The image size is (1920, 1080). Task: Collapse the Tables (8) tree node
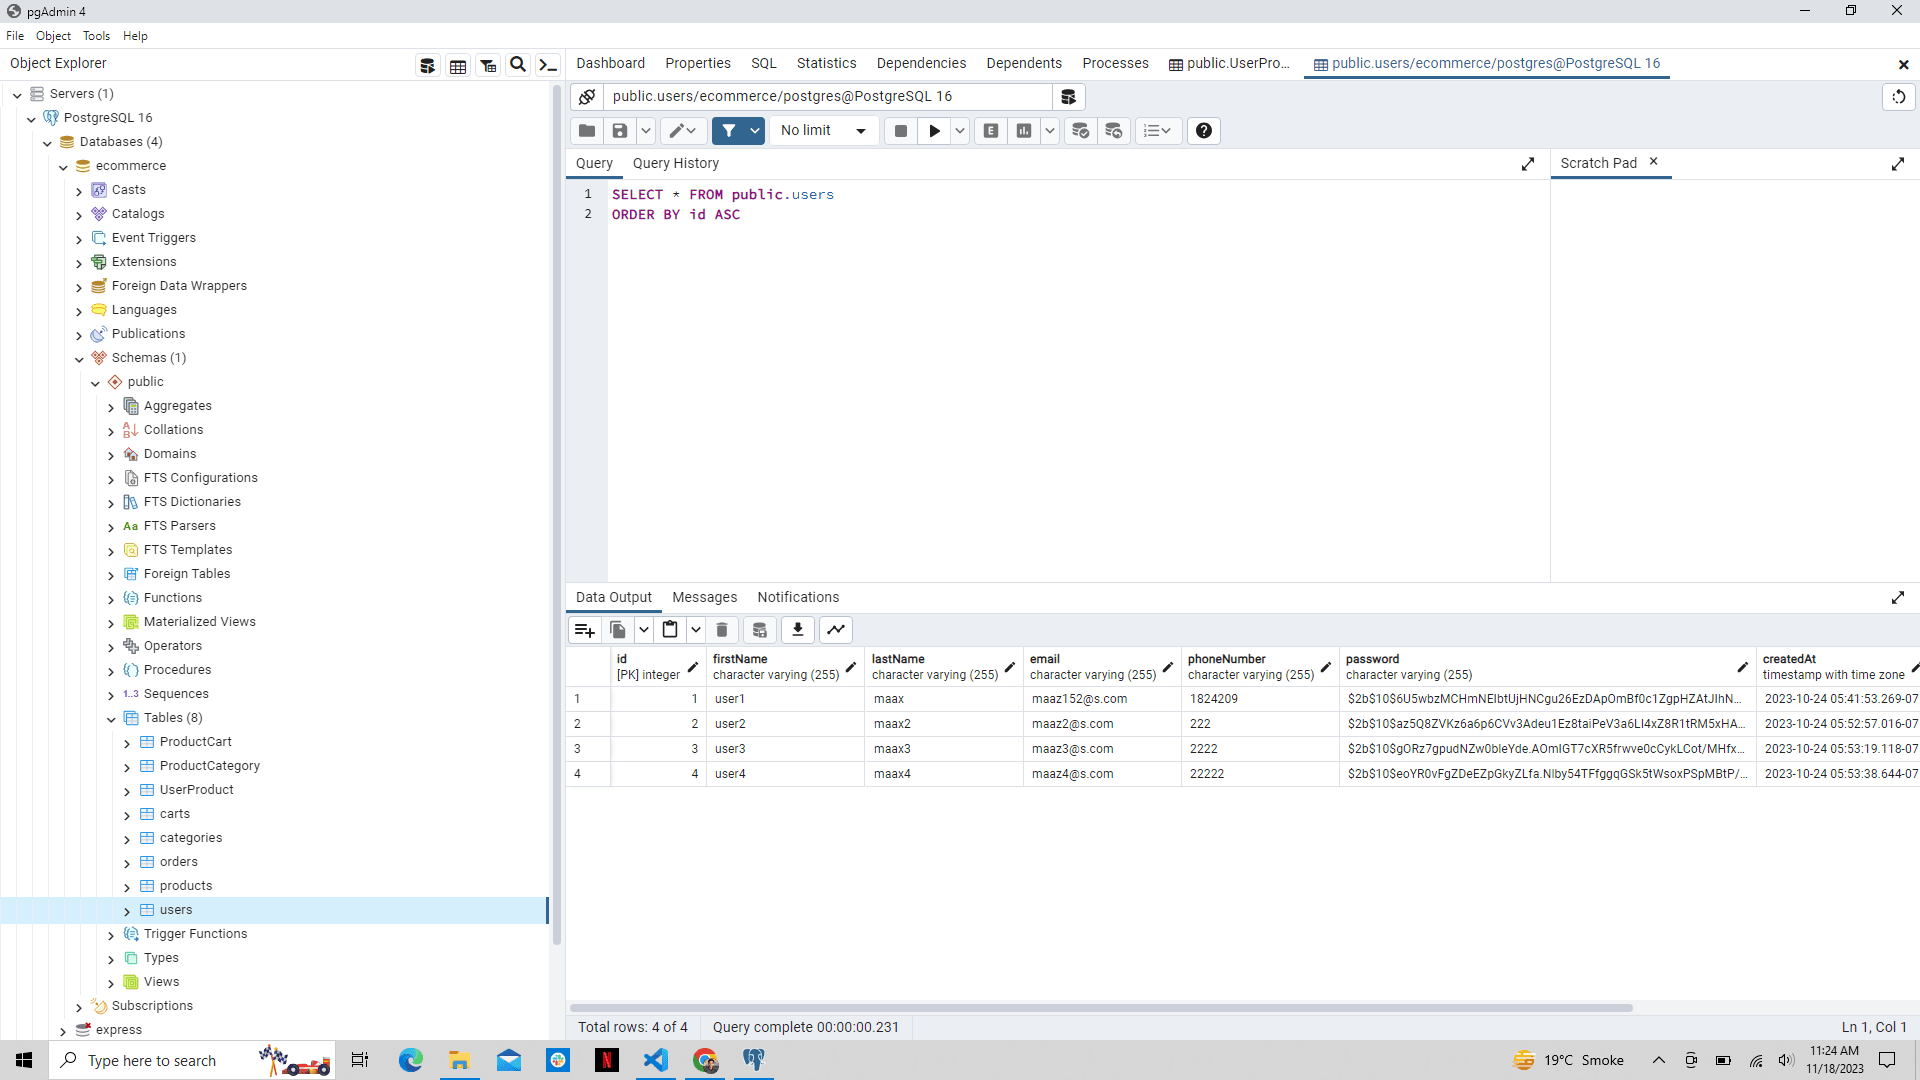point(111,719)
